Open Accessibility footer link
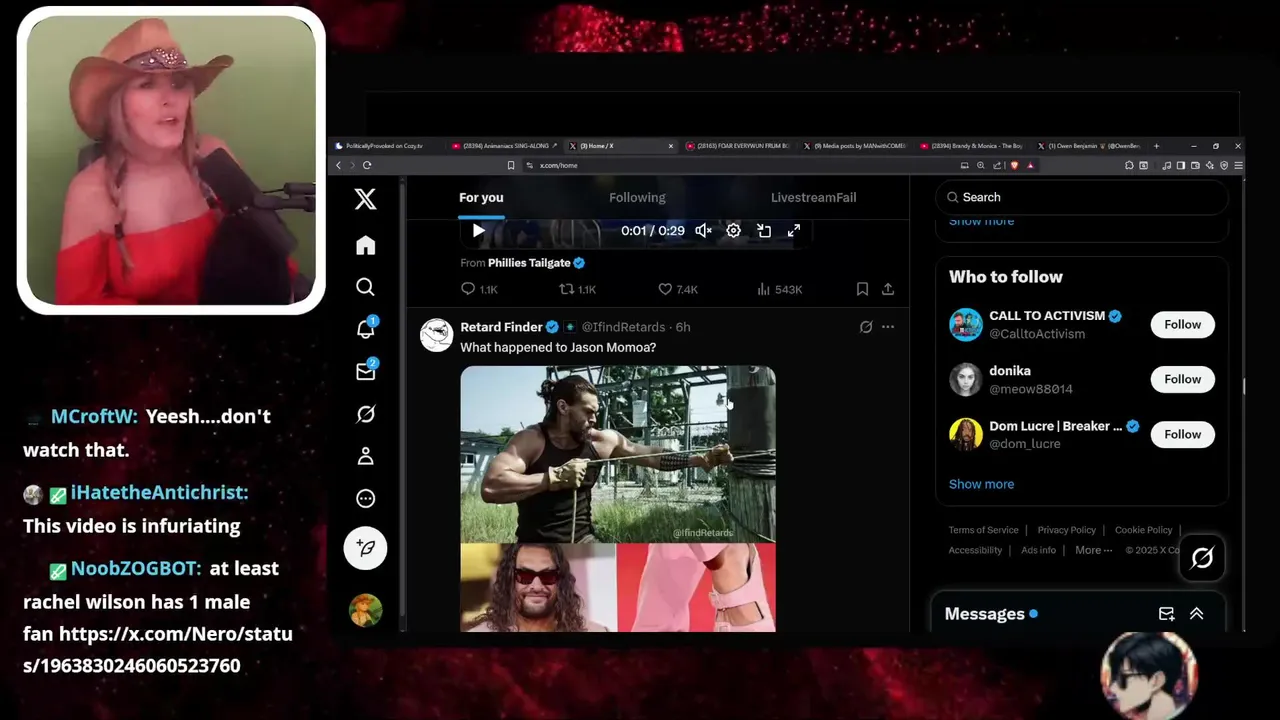 coord(975,550)
